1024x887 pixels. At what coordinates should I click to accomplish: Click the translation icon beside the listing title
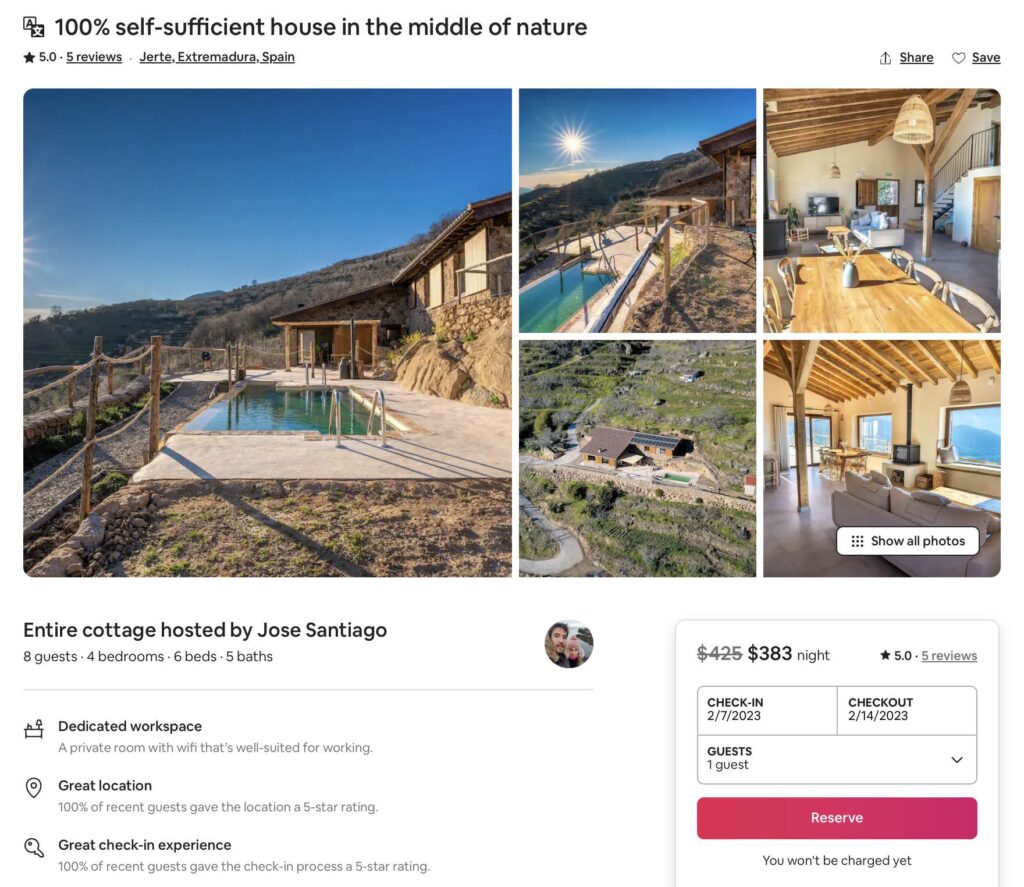[33, 25]
